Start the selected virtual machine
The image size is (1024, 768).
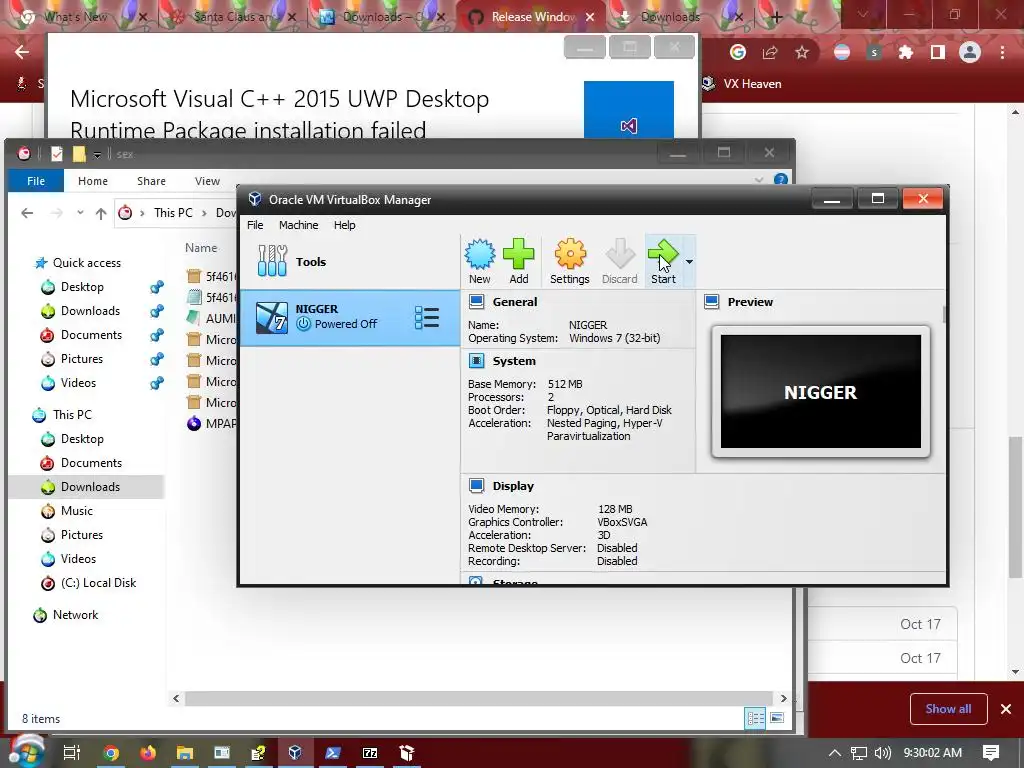(x=663, y=261)
